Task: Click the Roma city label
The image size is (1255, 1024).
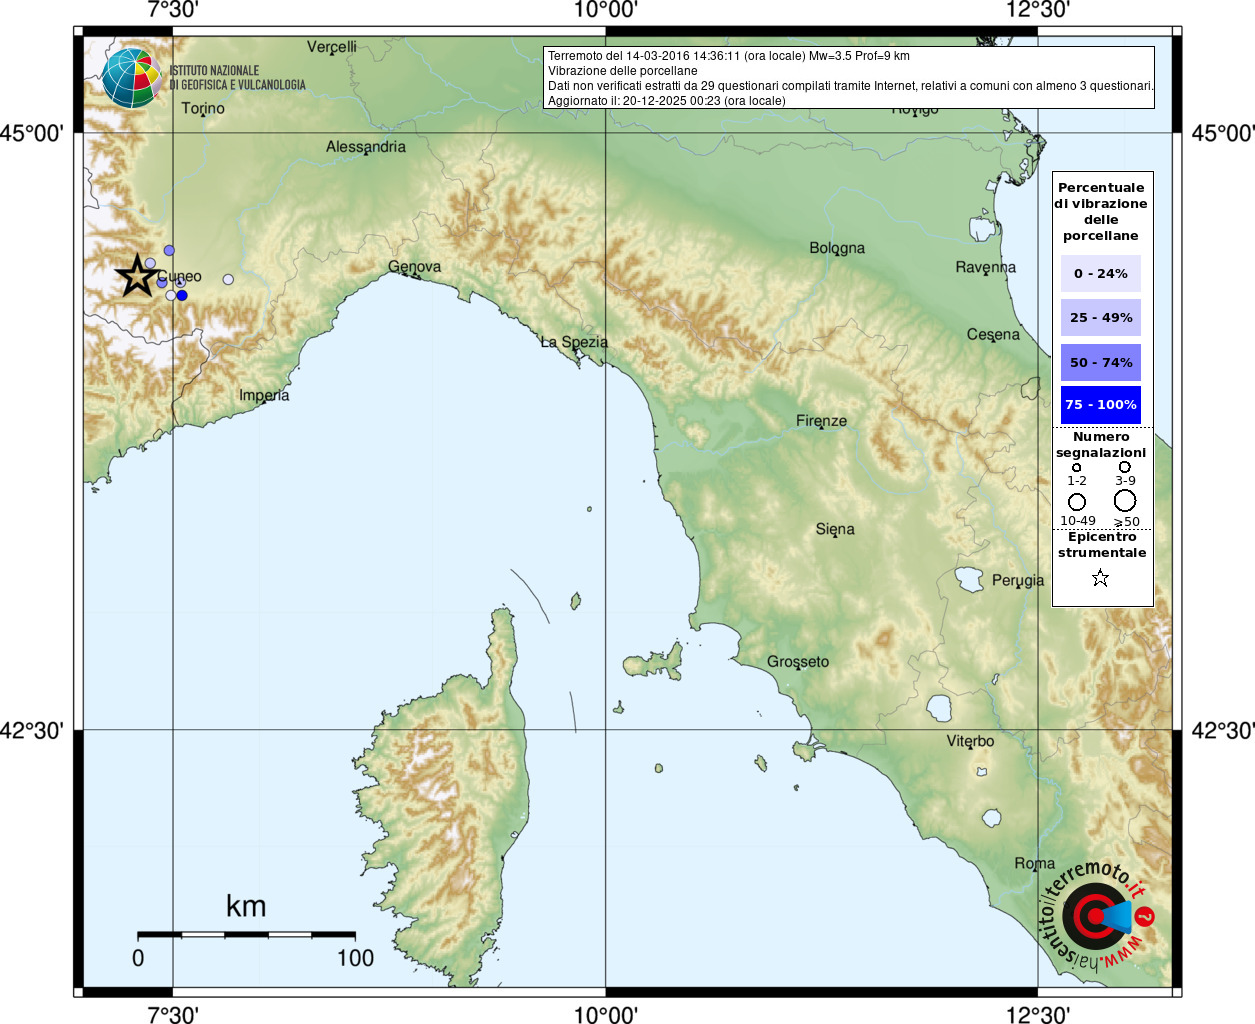Action: [x=1035, y=863]
